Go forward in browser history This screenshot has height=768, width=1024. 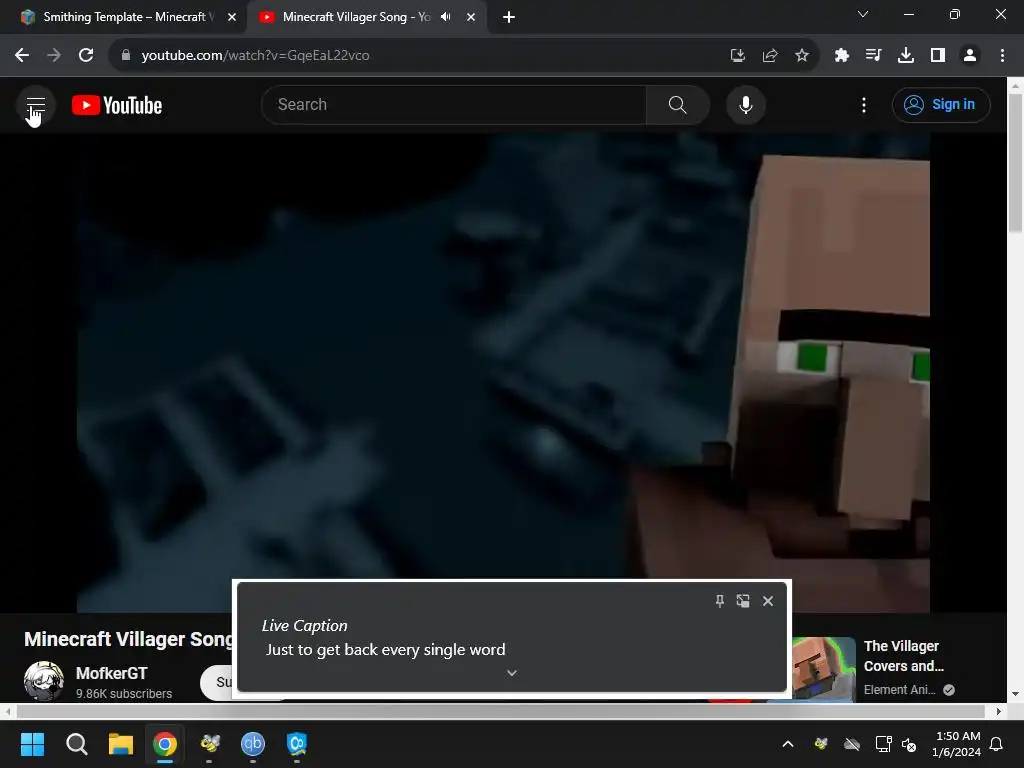click(x=54, y=56)
